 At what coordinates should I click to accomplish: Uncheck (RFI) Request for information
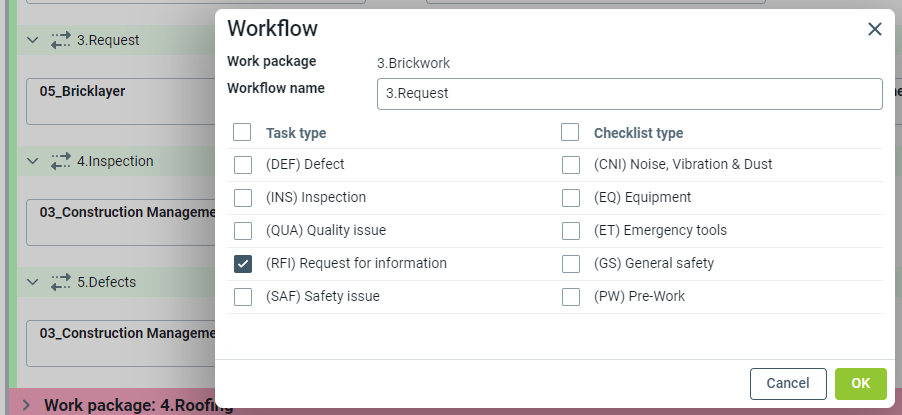[x=242, y=264]
